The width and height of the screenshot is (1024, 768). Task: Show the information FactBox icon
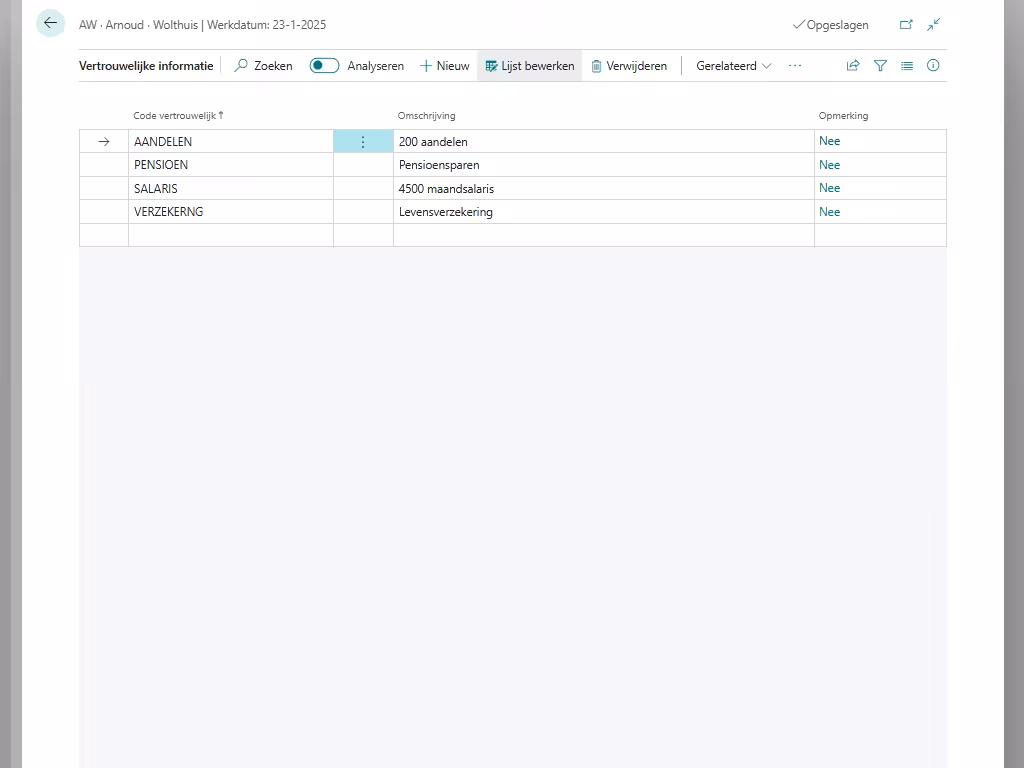(933, 66)
